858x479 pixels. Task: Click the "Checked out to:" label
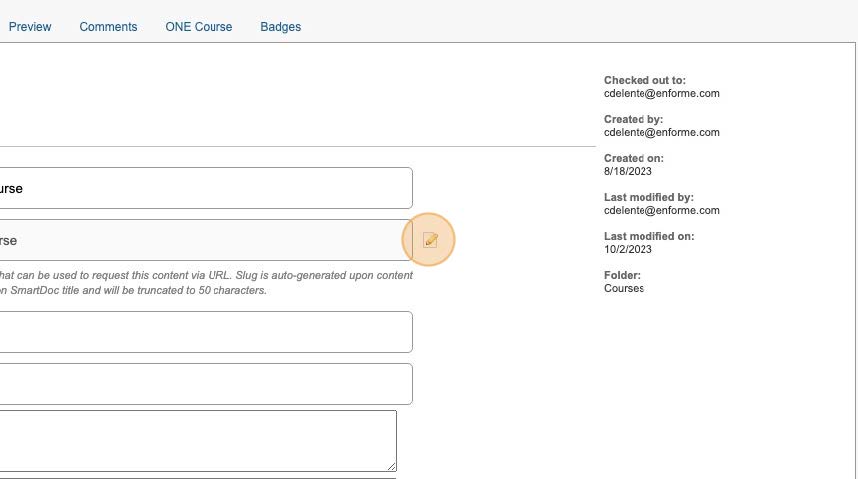coord(645,81)
